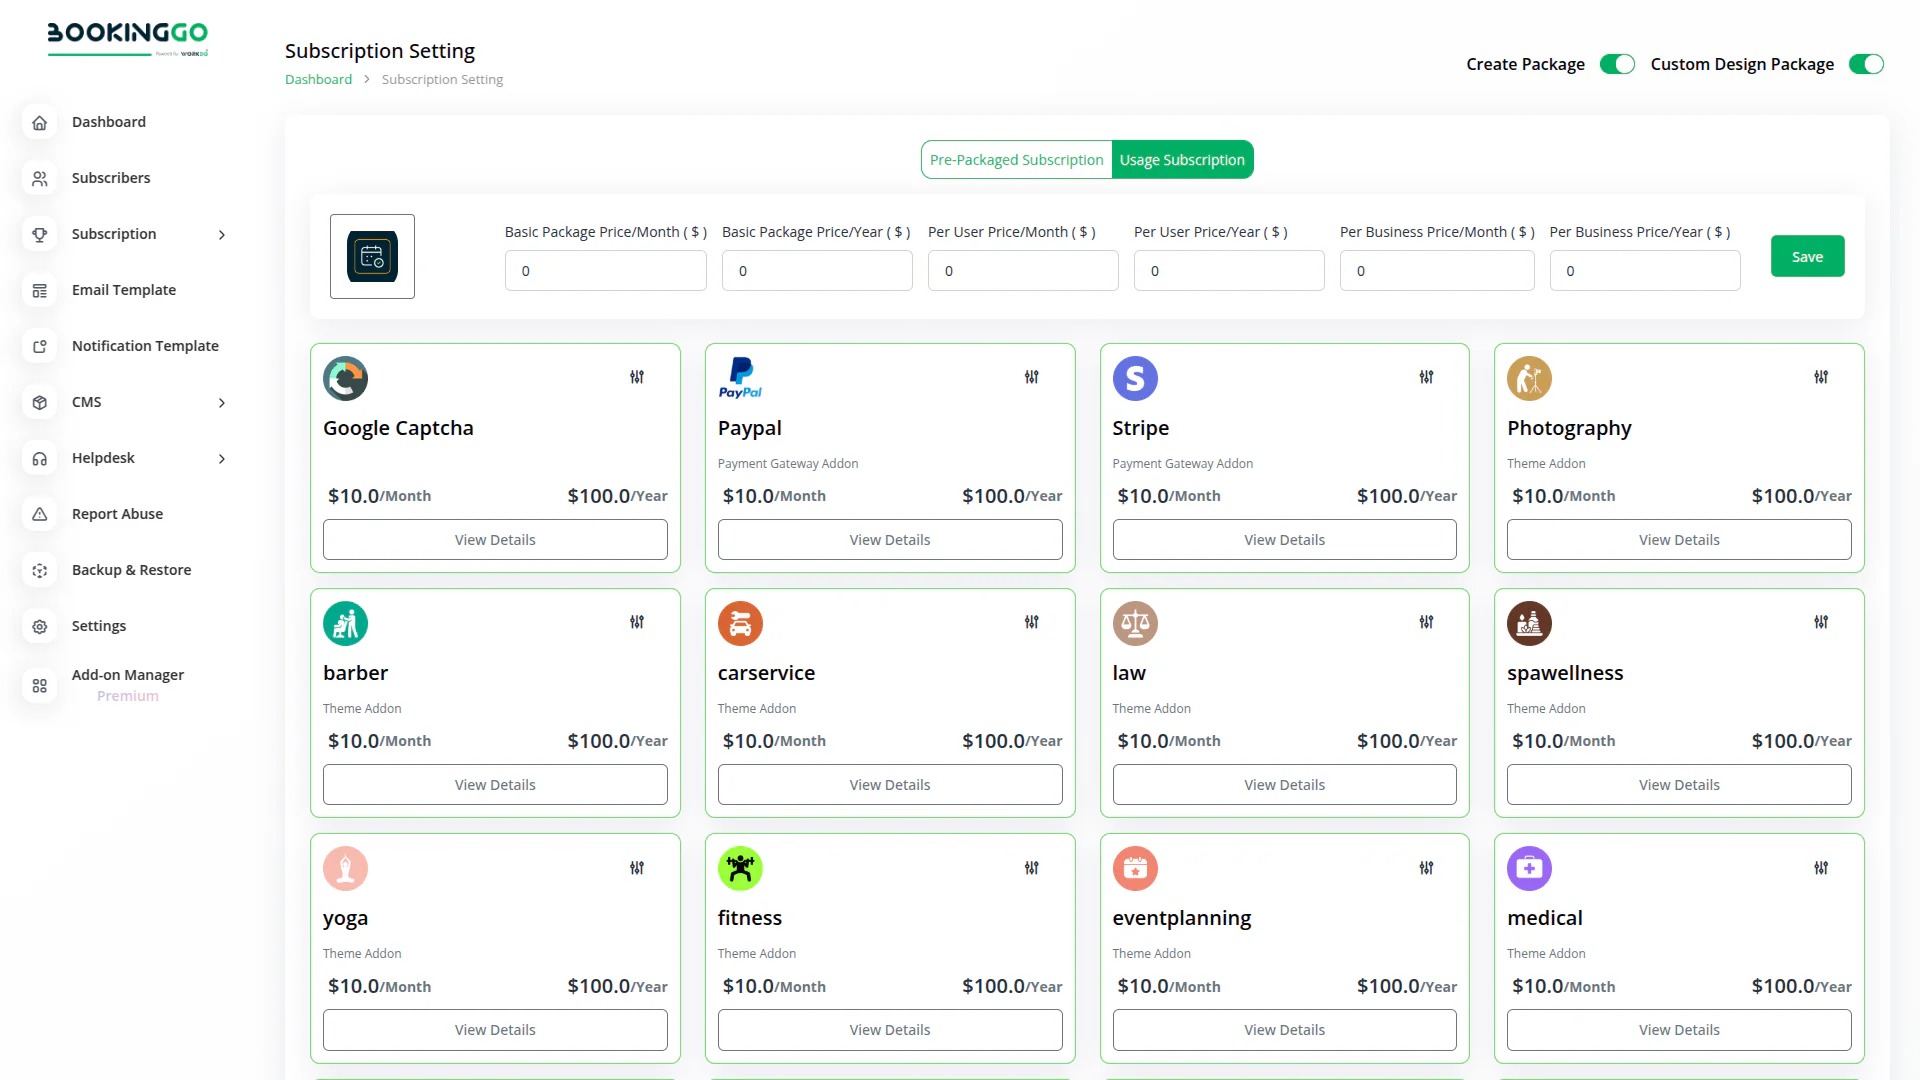The height and width of the screenshot is (1080, 1920).
Task: Expand the Helpdesk sidebar menu
Action: click(222, 458)
